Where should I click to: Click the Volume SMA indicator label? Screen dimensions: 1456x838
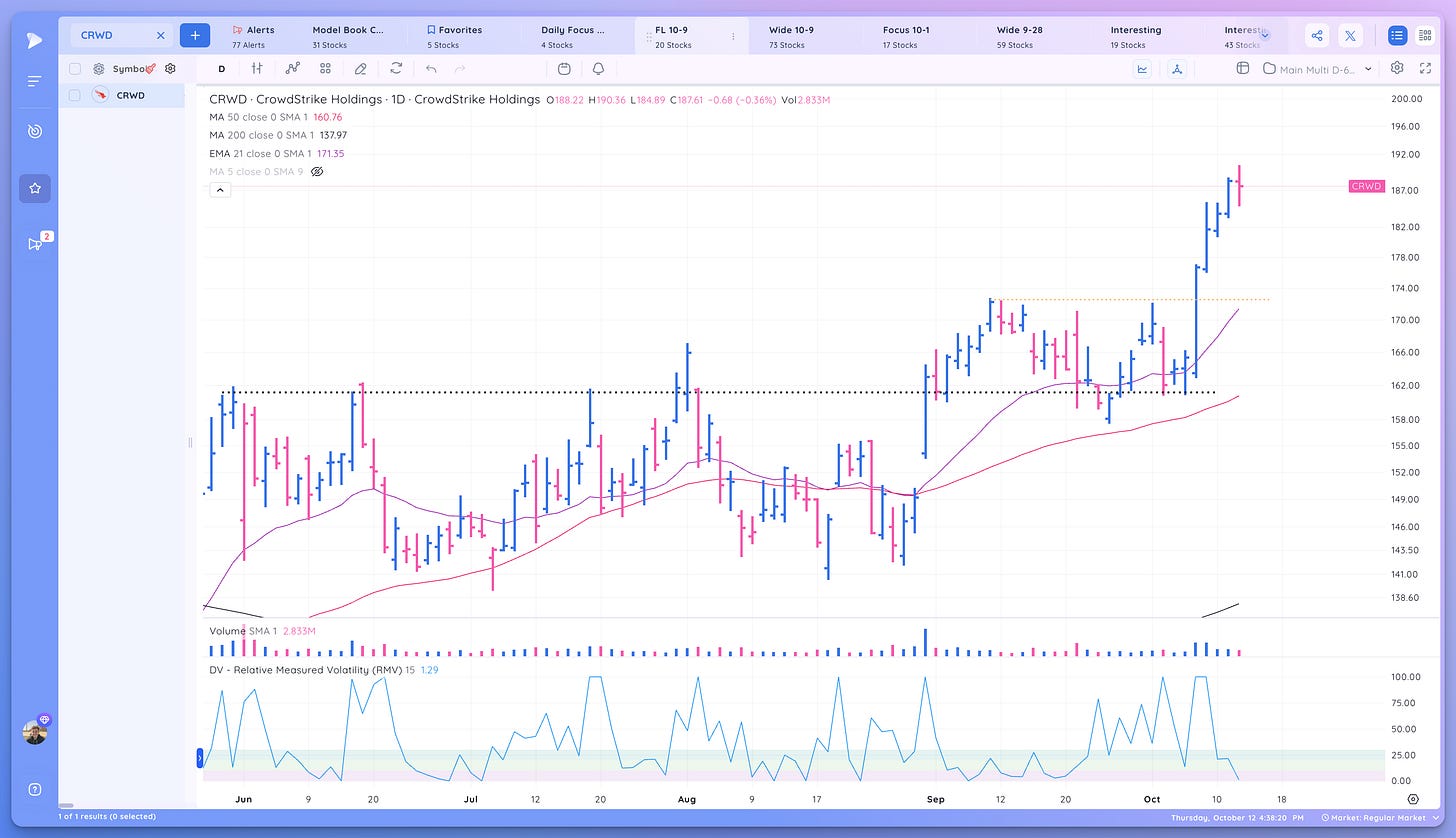click(263, 631)
